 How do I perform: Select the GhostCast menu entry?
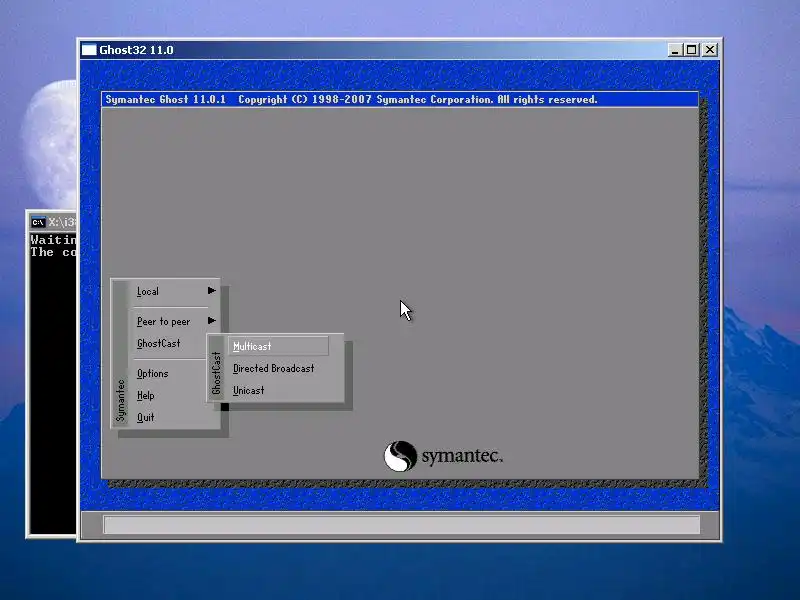pos(159,343)
